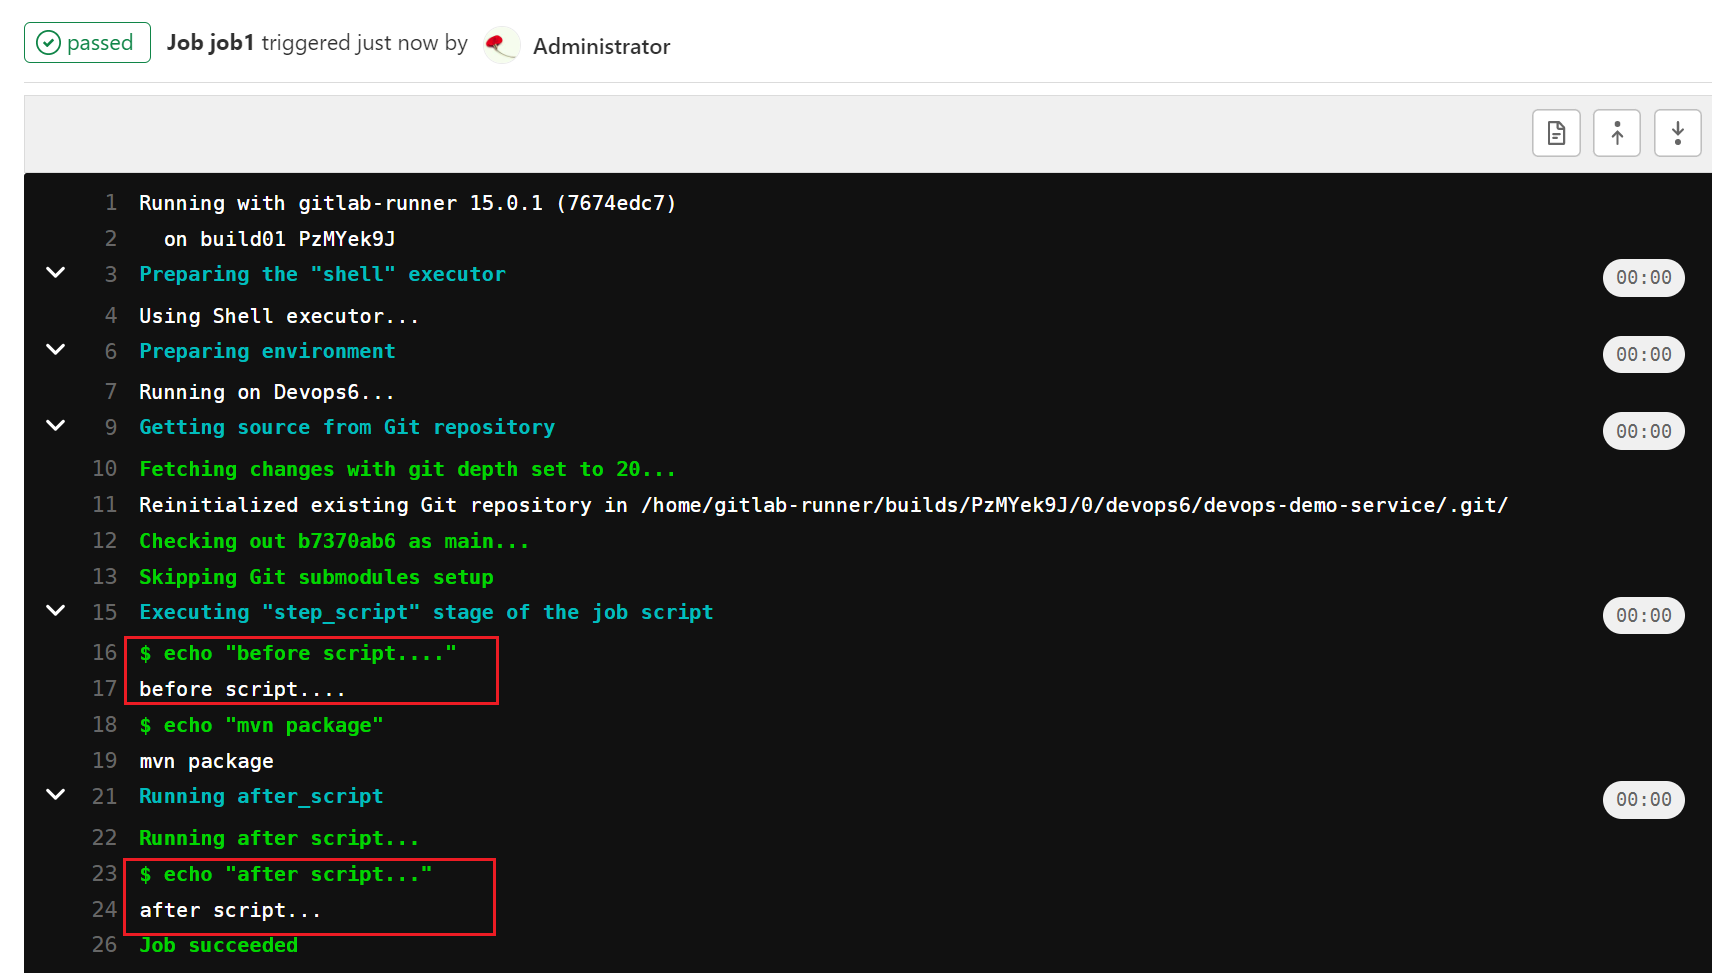1712x973 pixels.
Task: Click line number 1 in log
Action: click(x=111, y=203)
